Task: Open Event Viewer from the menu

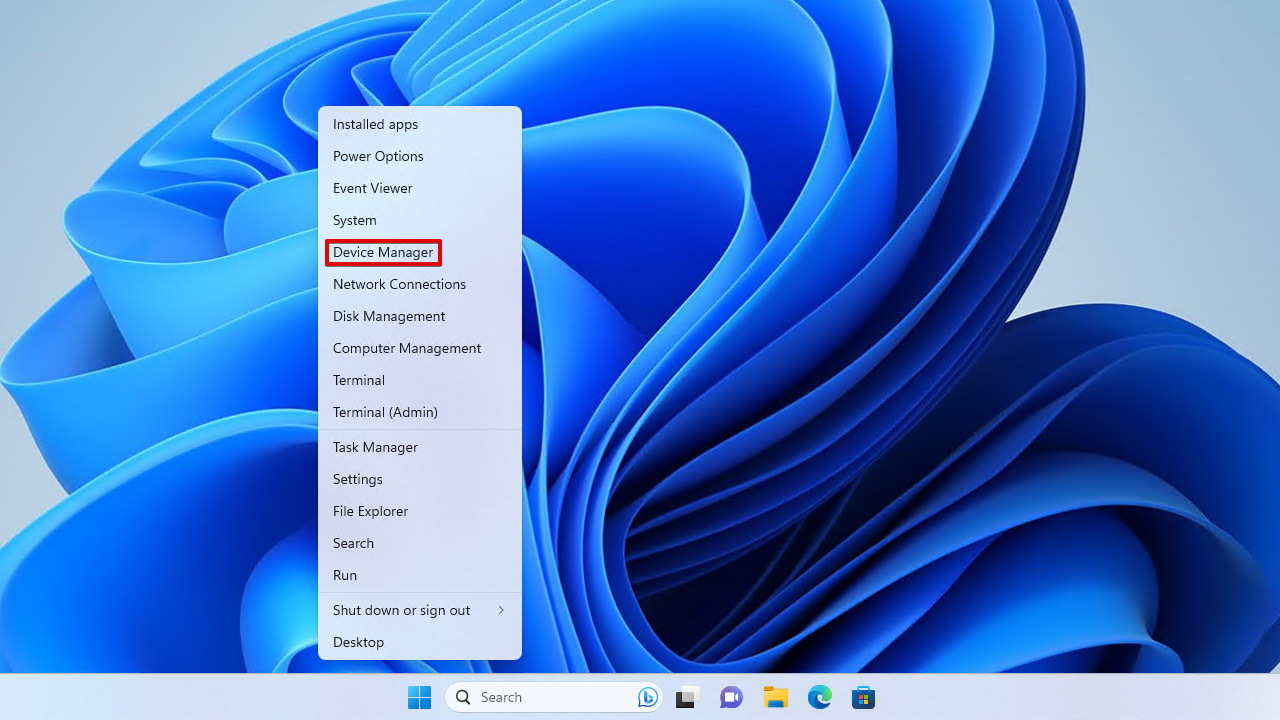Action: 372,188
